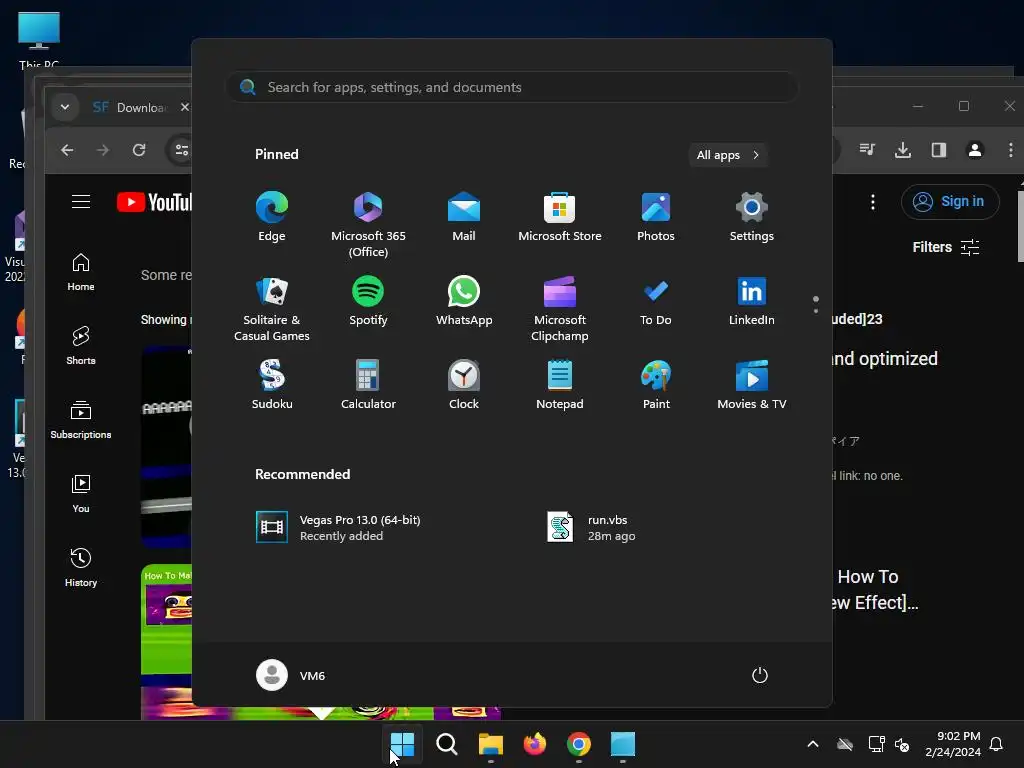Viewport: 1024px width, 768px height.
Task: Open YouTube History in sidebar
Action: click(x=81, y=567)
